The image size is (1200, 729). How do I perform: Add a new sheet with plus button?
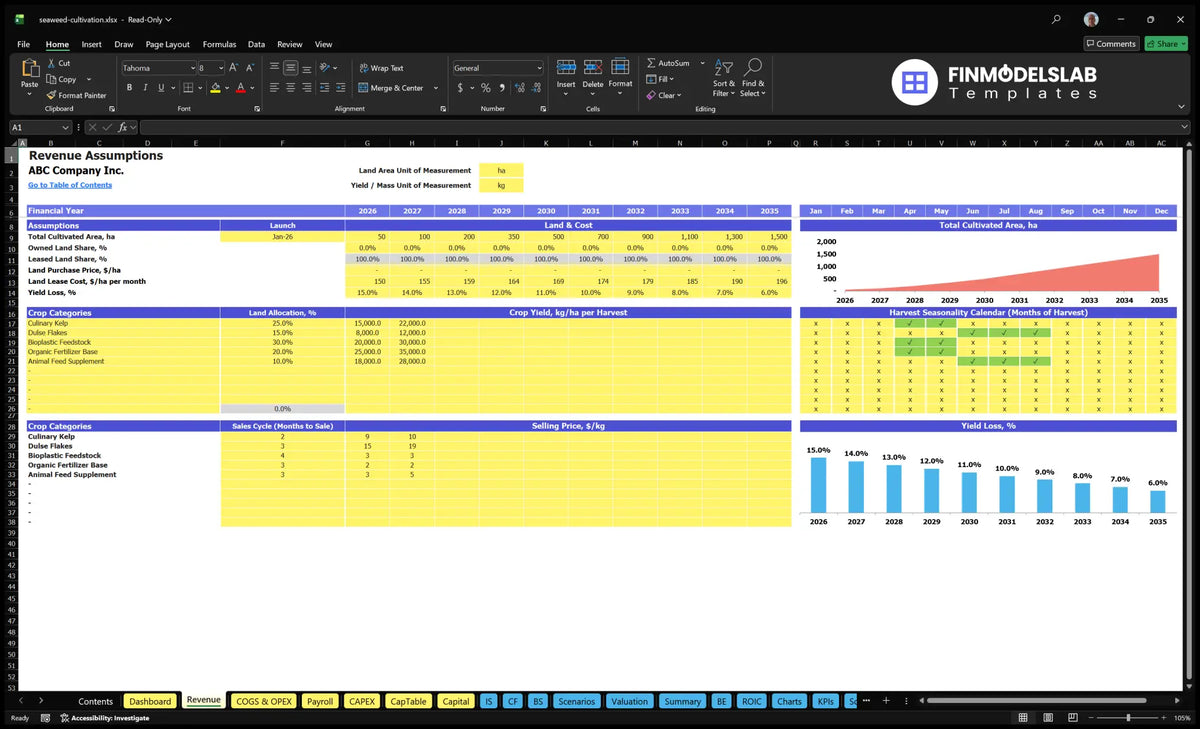point(885,701)
